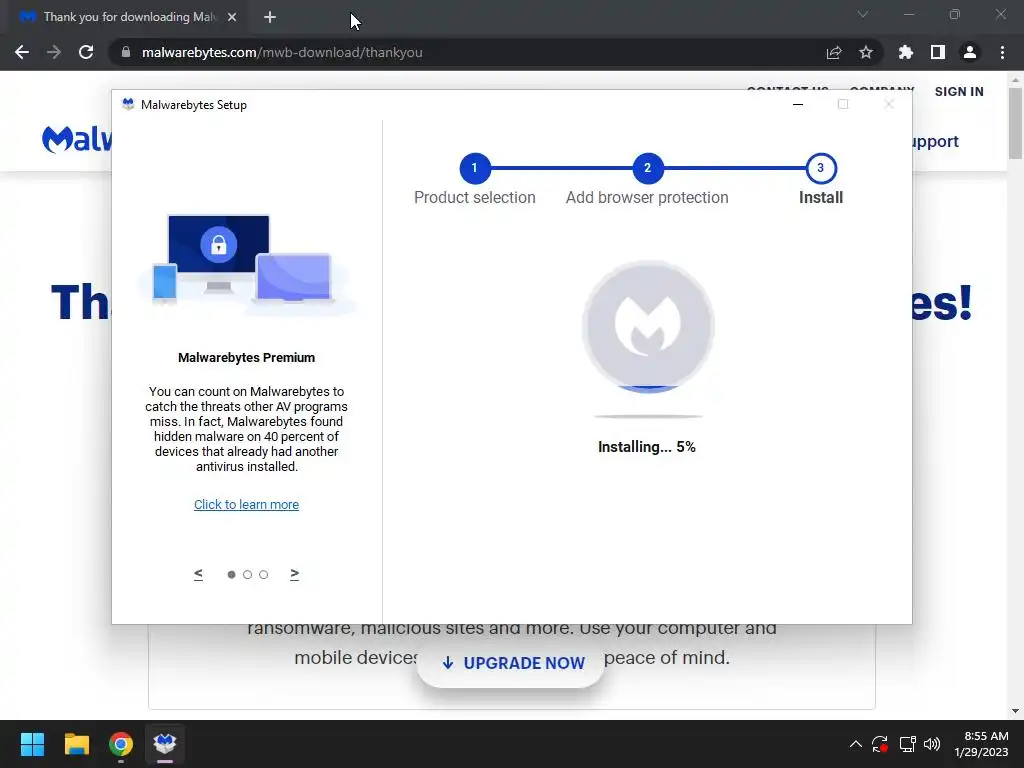Image resolution: width=1024 pixels, height=768 pixels.
Task: Share this page with the share icon
Action: coord(833,52)
